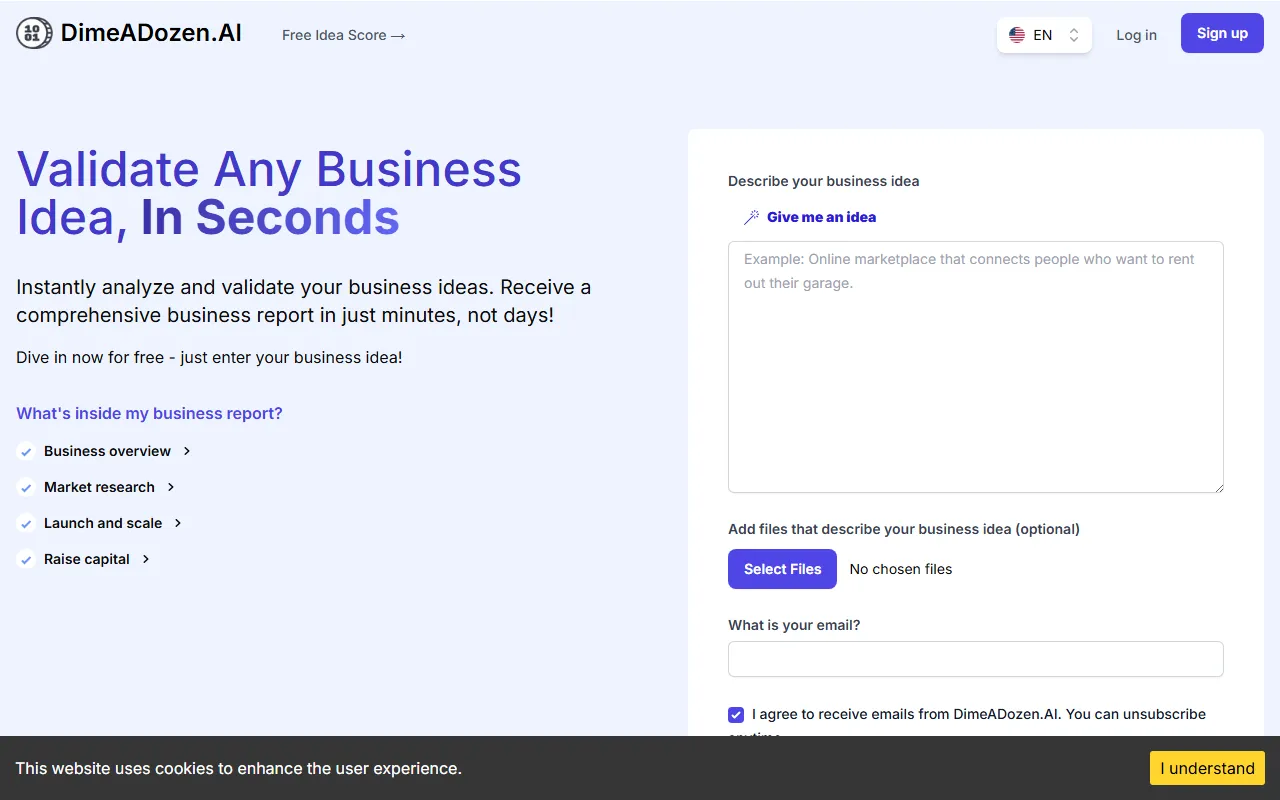Open the Free Idea Score link
This screenshot has width=1280, height=800.
(343, 35)
